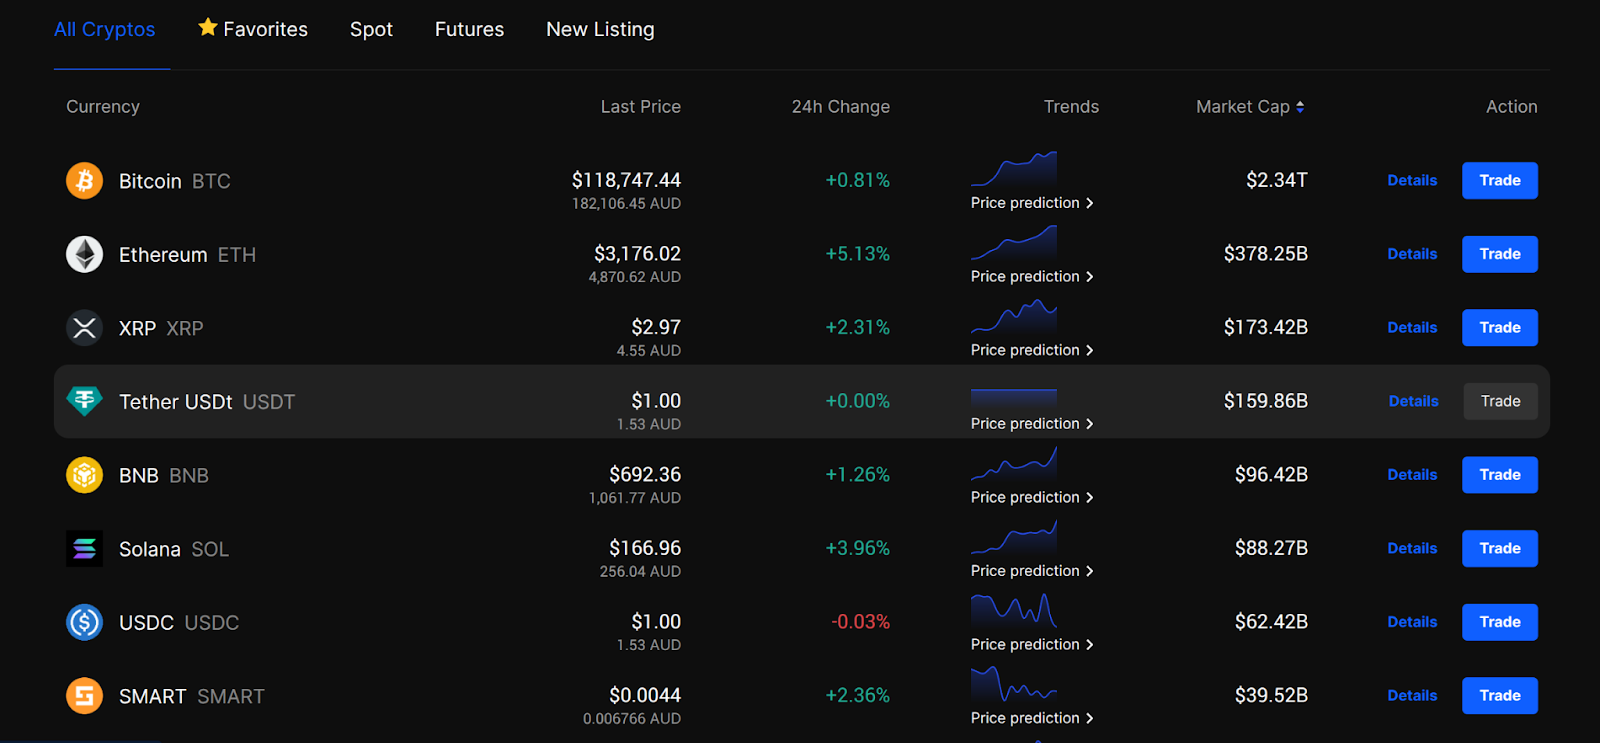Click the XRP coin icon

click(84, 328)
